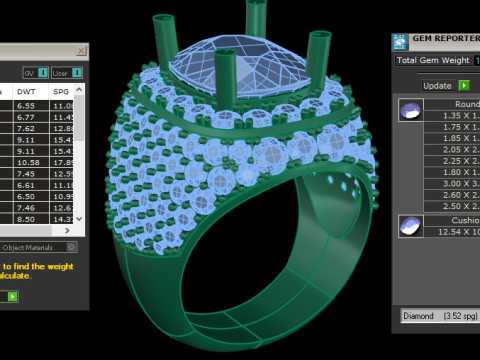The image size is (480, 360).
Task: Click the vertical scrollbar thumb in weight table
Action: coord(79,118)
